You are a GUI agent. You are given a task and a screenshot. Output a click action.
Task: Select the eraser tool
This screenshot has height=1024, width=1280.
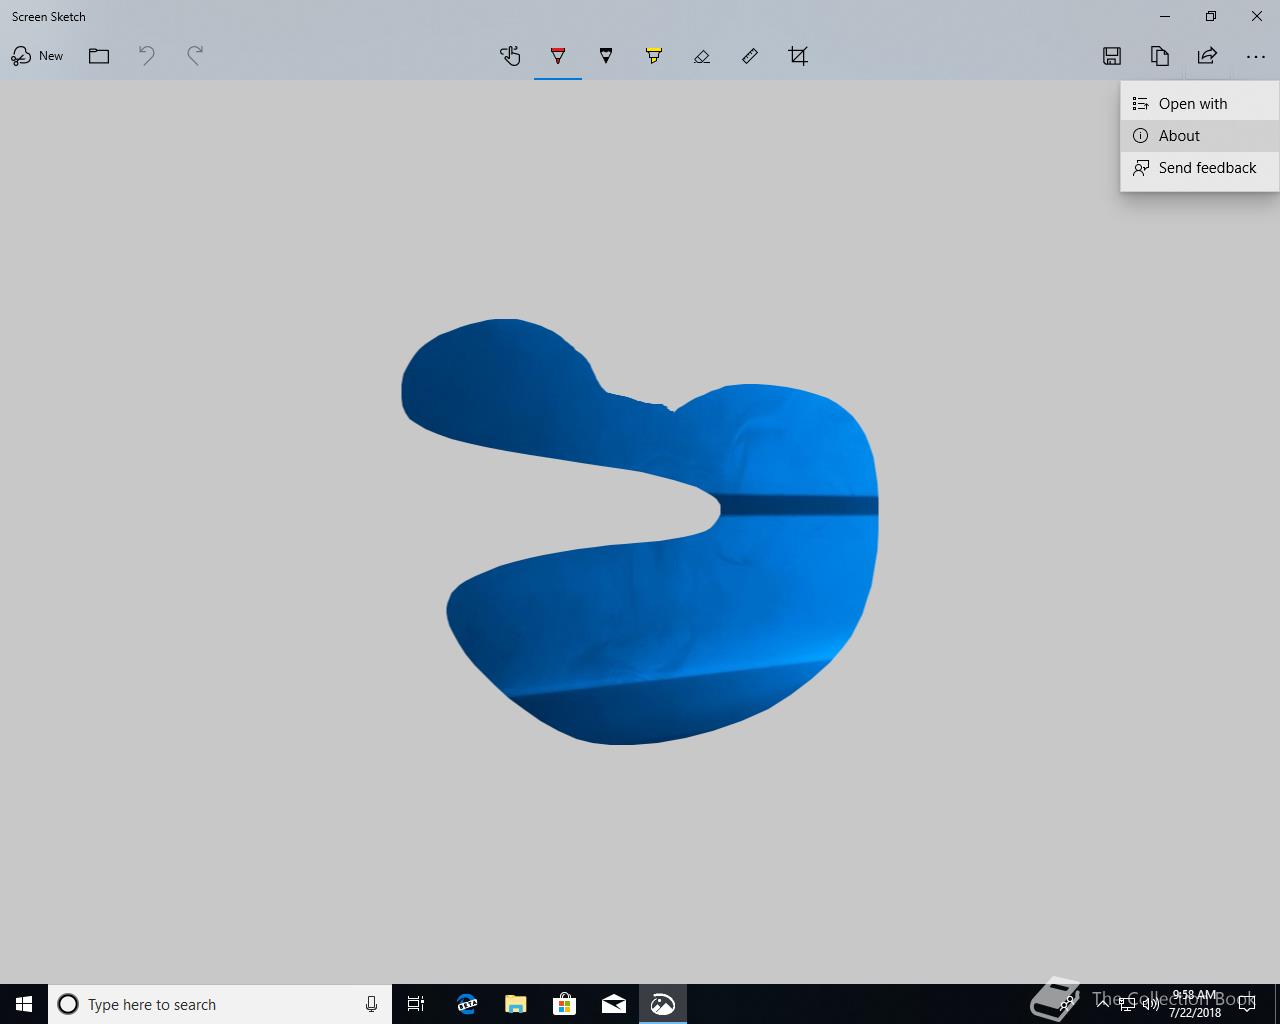(x=702, y=56)
